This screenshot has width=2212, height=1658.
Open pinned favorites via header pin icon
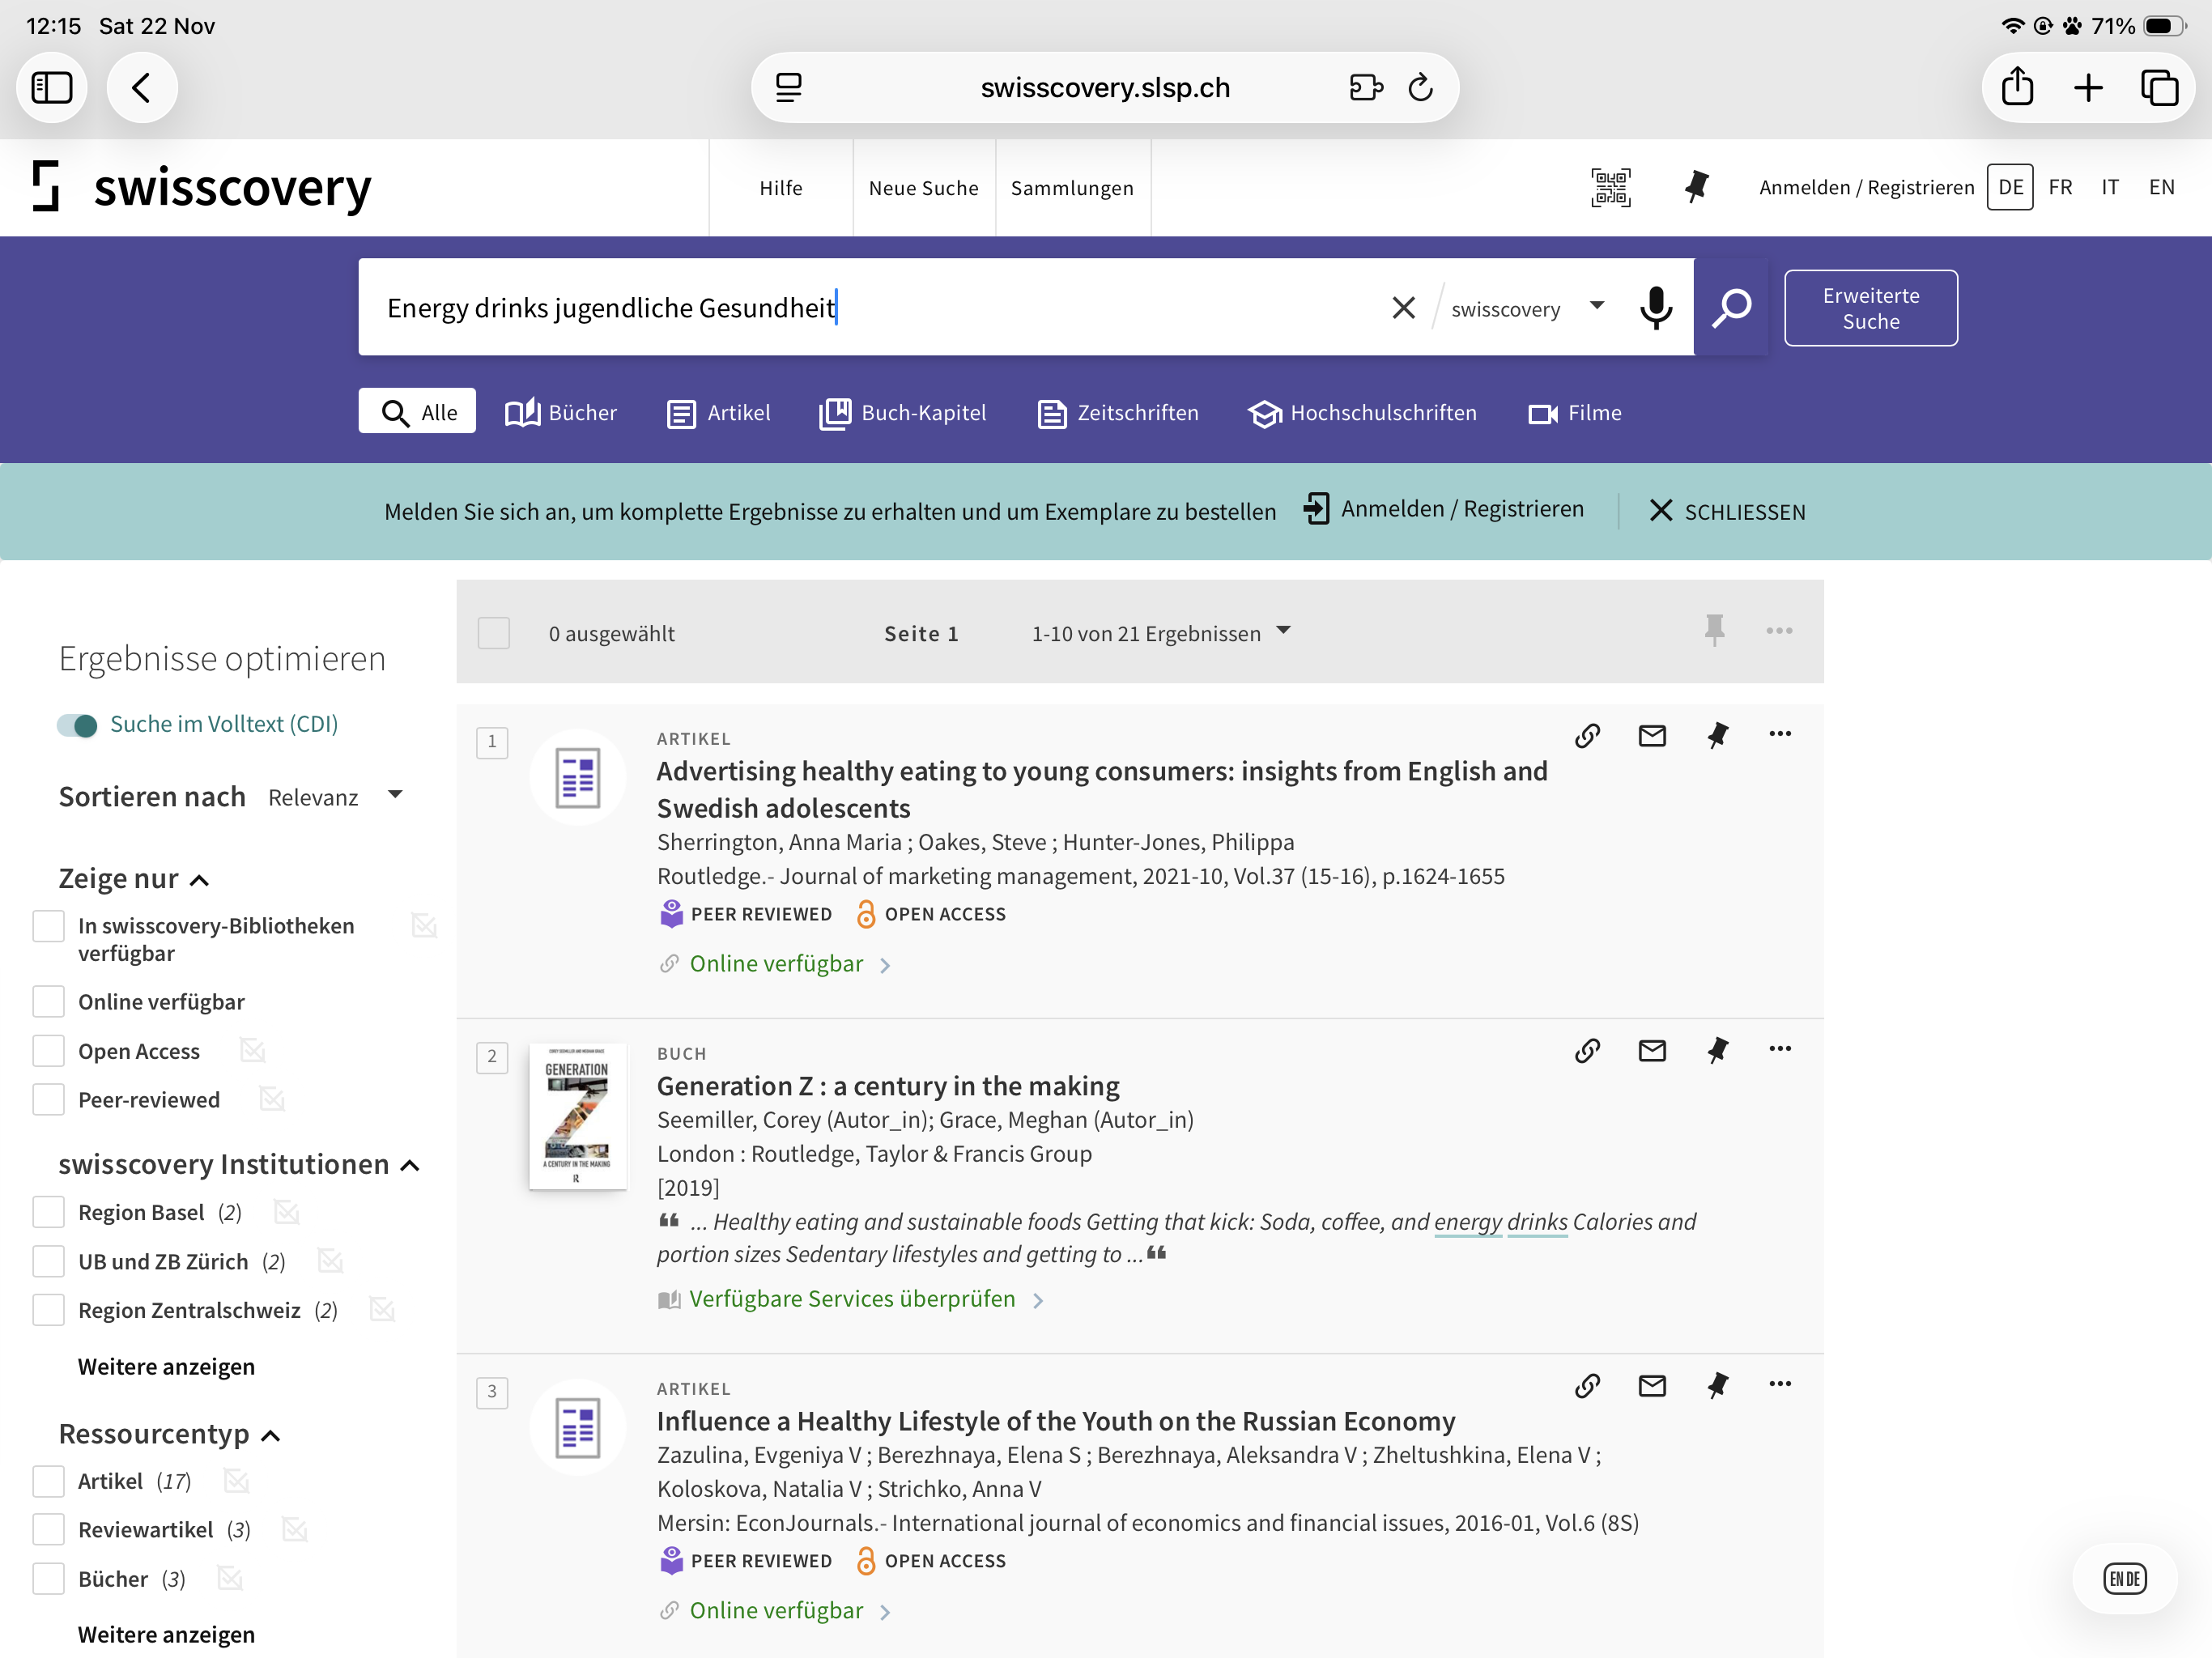point(1696,187)
